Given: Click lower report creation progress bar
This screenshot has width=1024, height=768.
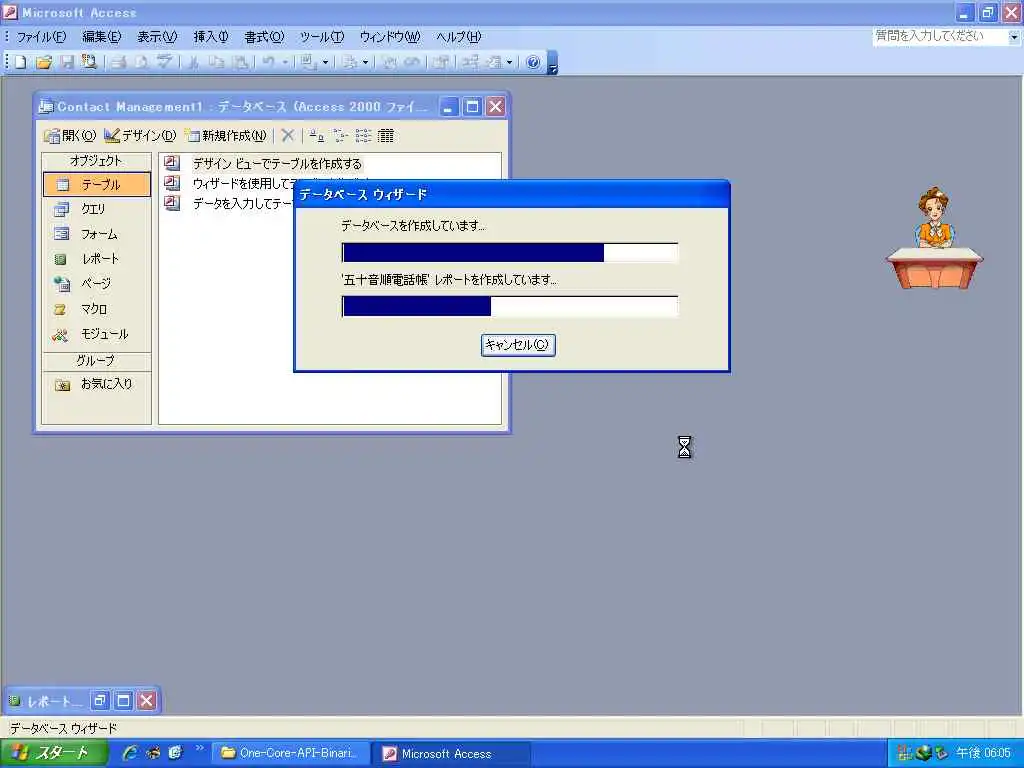Looking at the screenshot, I should pyautogui.click(x=510, y=306).
